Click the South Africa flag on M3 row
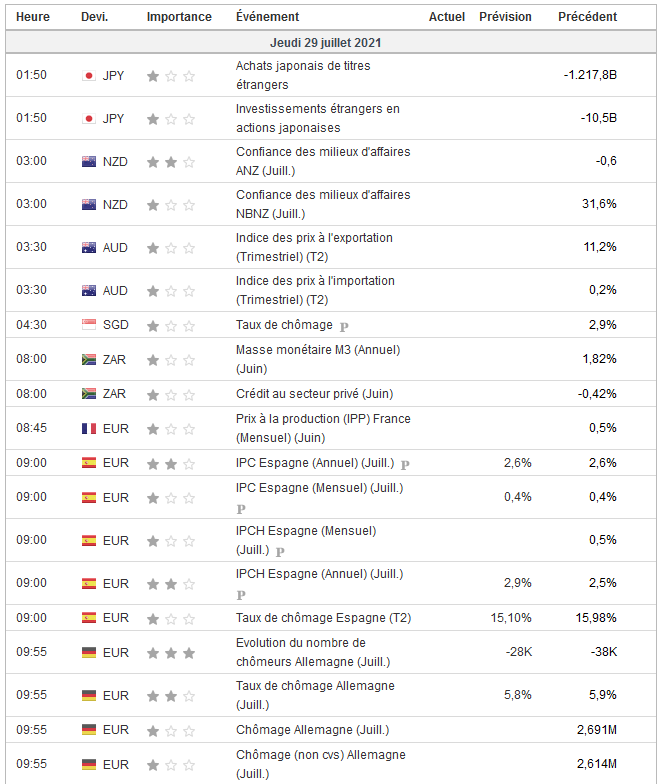This screenshot has height=784, width=659. coord(88,359)
